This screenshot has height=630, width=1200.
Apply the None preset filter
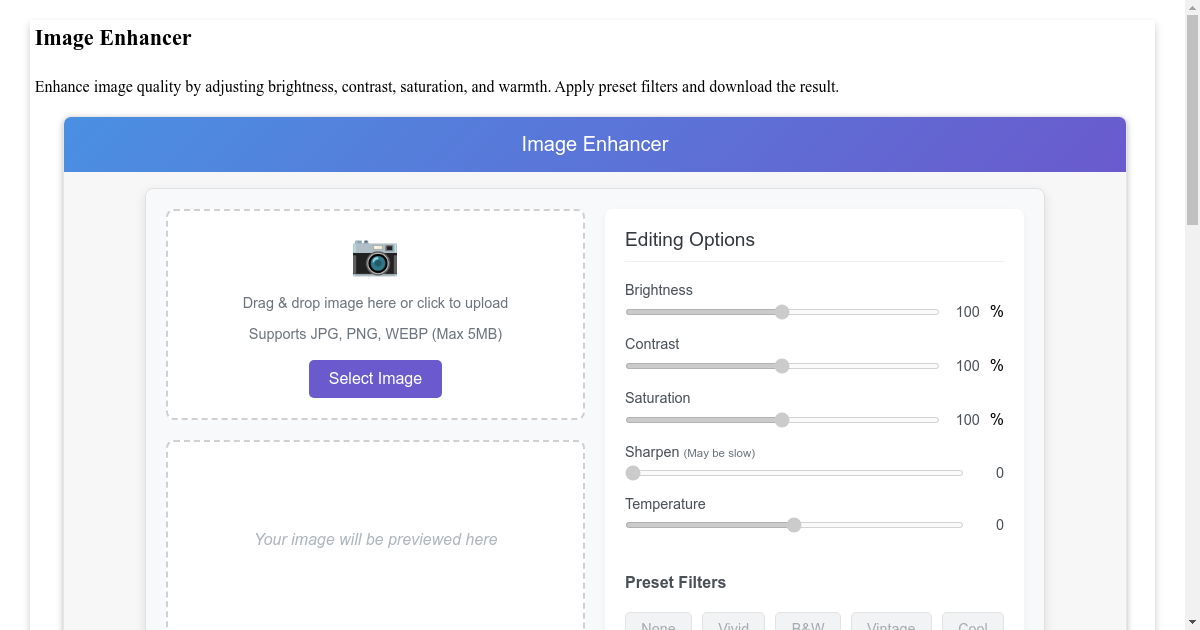(x=658, y=624)
